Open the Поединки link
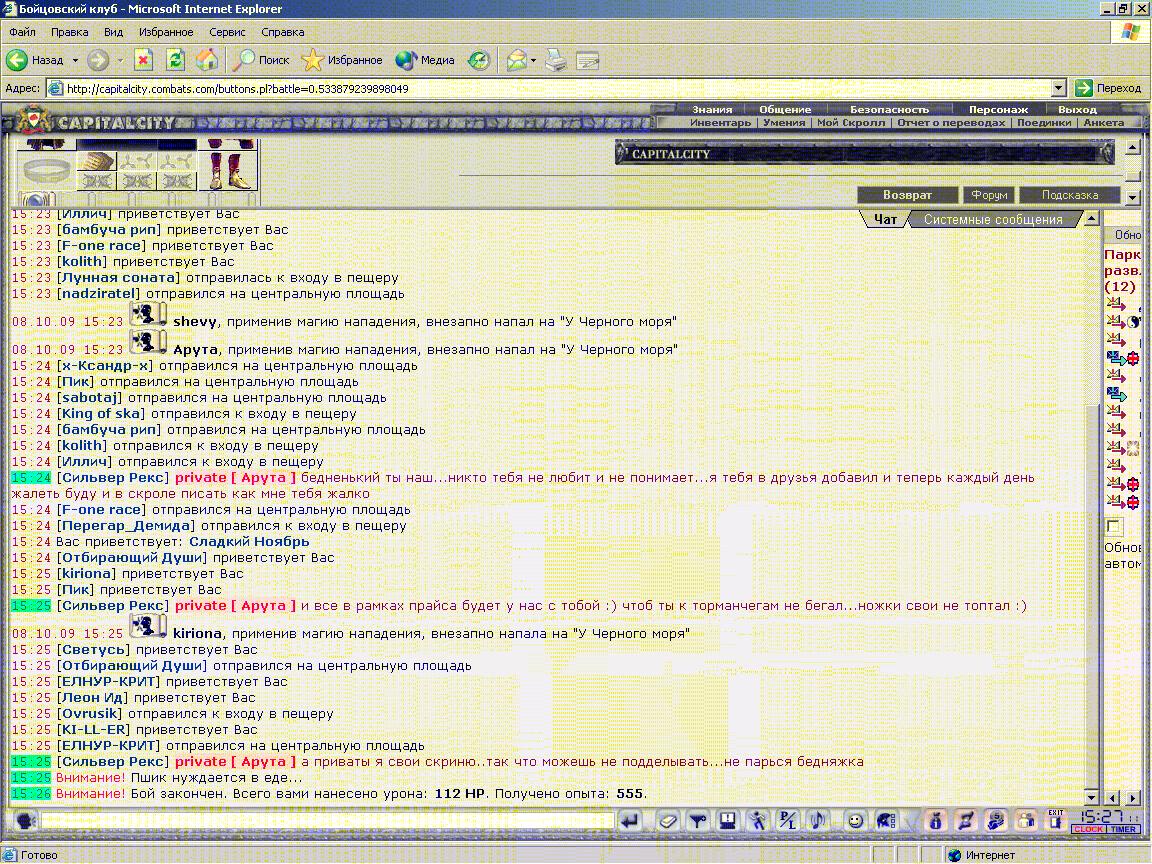 coord(1043,123)
